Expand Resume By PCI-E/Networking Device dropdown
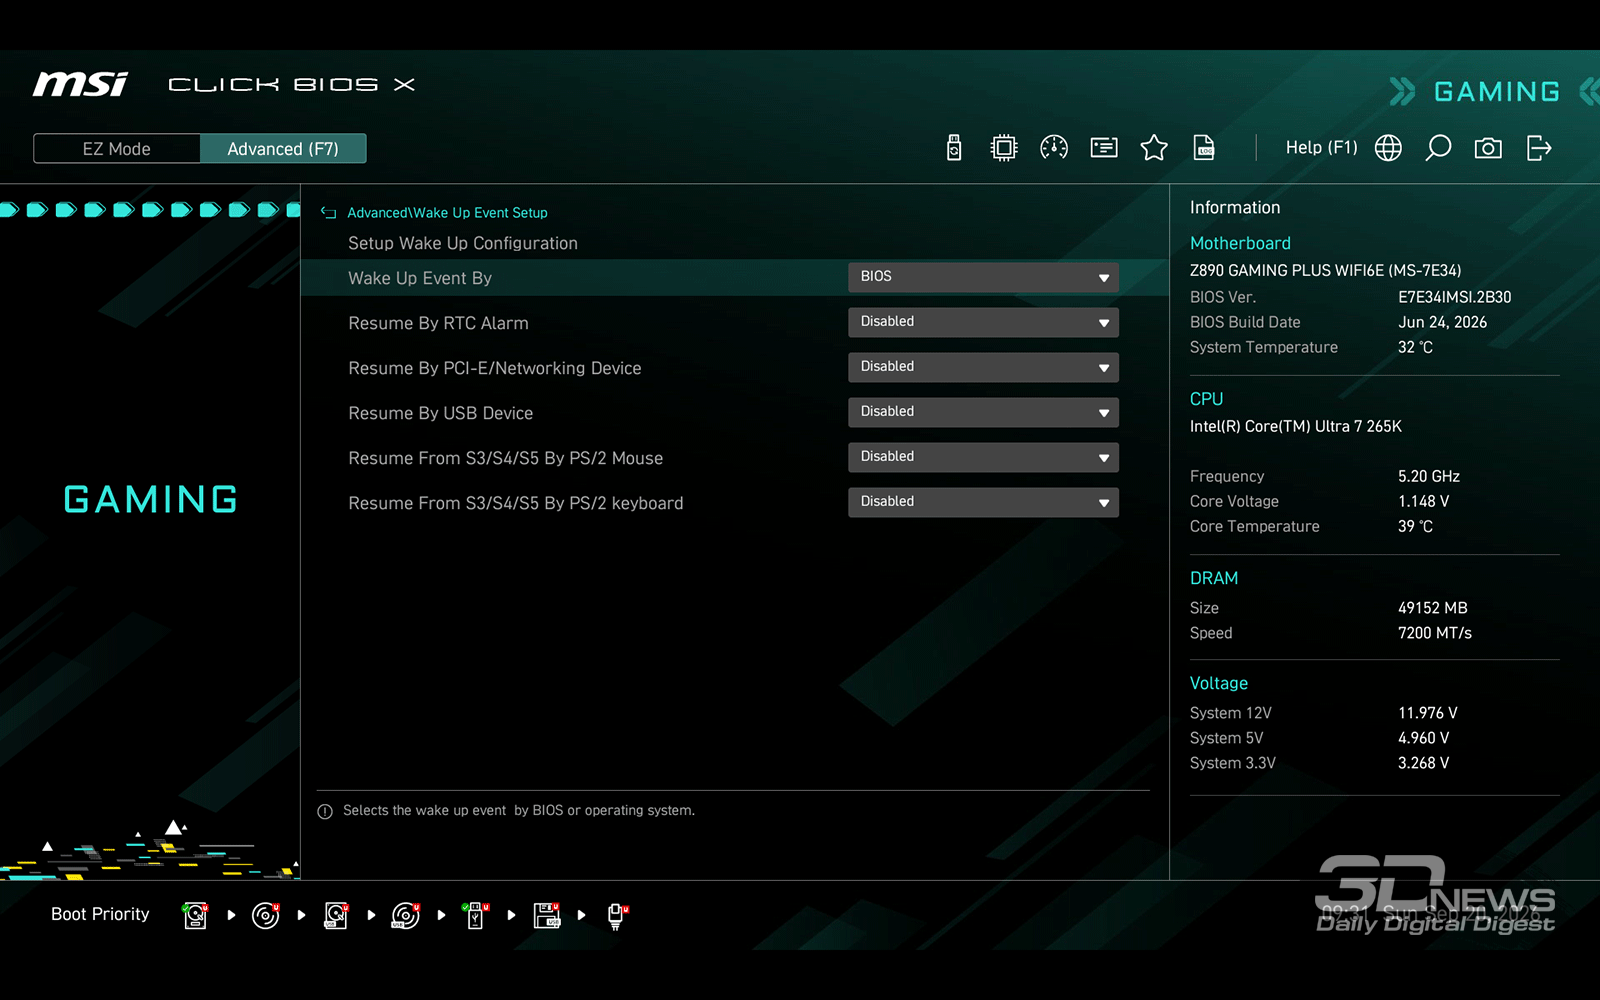The height and width of the screenshot is (1000, 1600). pyautogui.click(x=983, y=367)
